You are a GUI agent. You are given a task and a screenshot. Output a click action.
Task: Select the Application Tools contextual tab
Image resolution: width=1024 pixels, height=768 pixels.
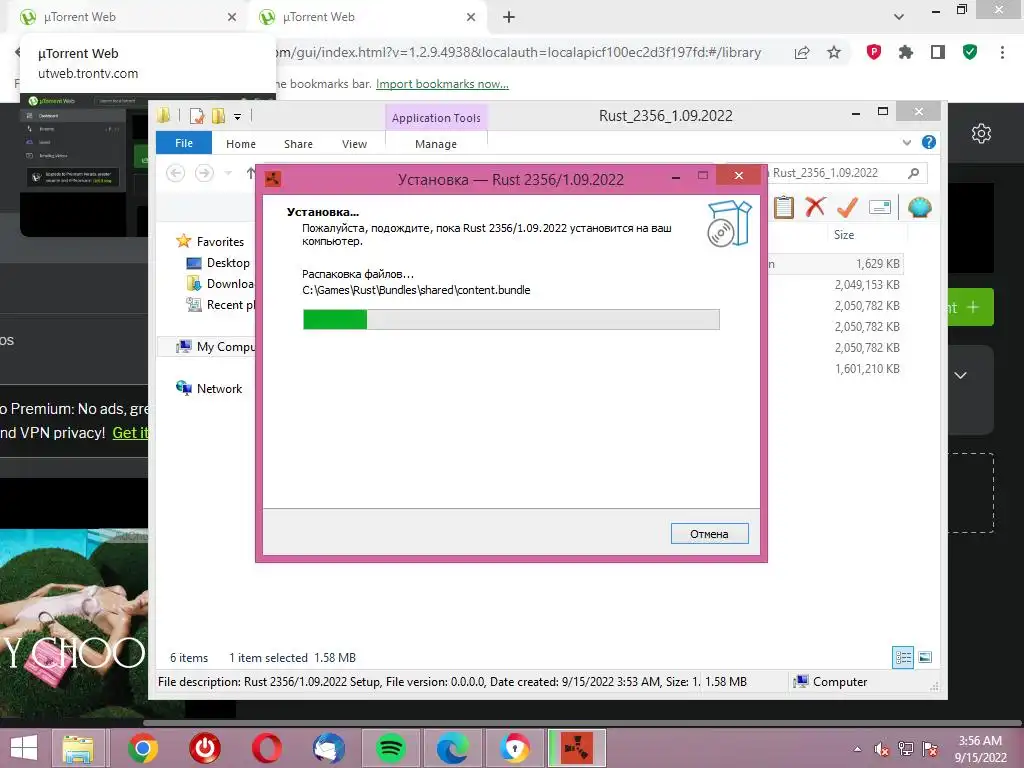click(436, 118)
